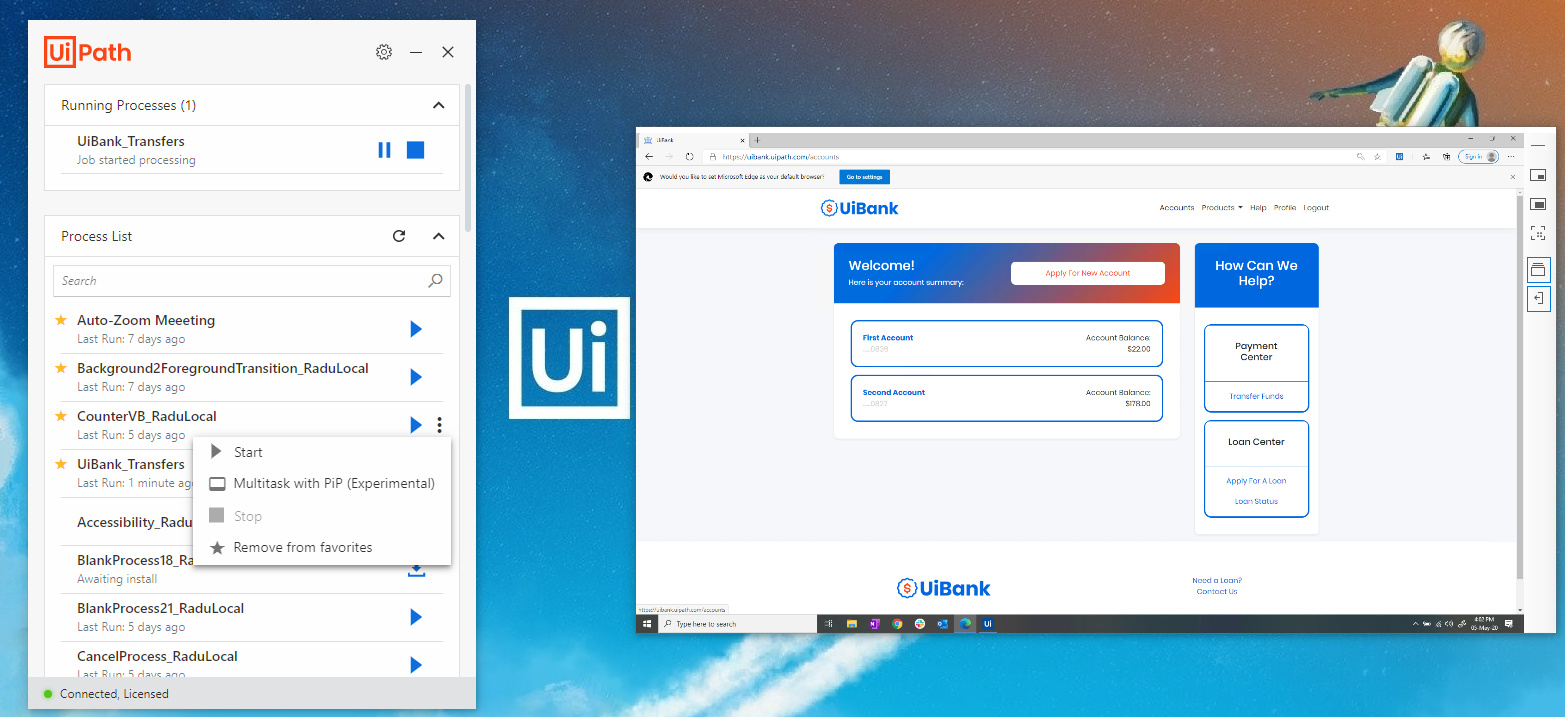Open UiPath Assistant settings gear
Image resolution: width=1565 pixels, height=717 pixels.
[x=384, y=52]
